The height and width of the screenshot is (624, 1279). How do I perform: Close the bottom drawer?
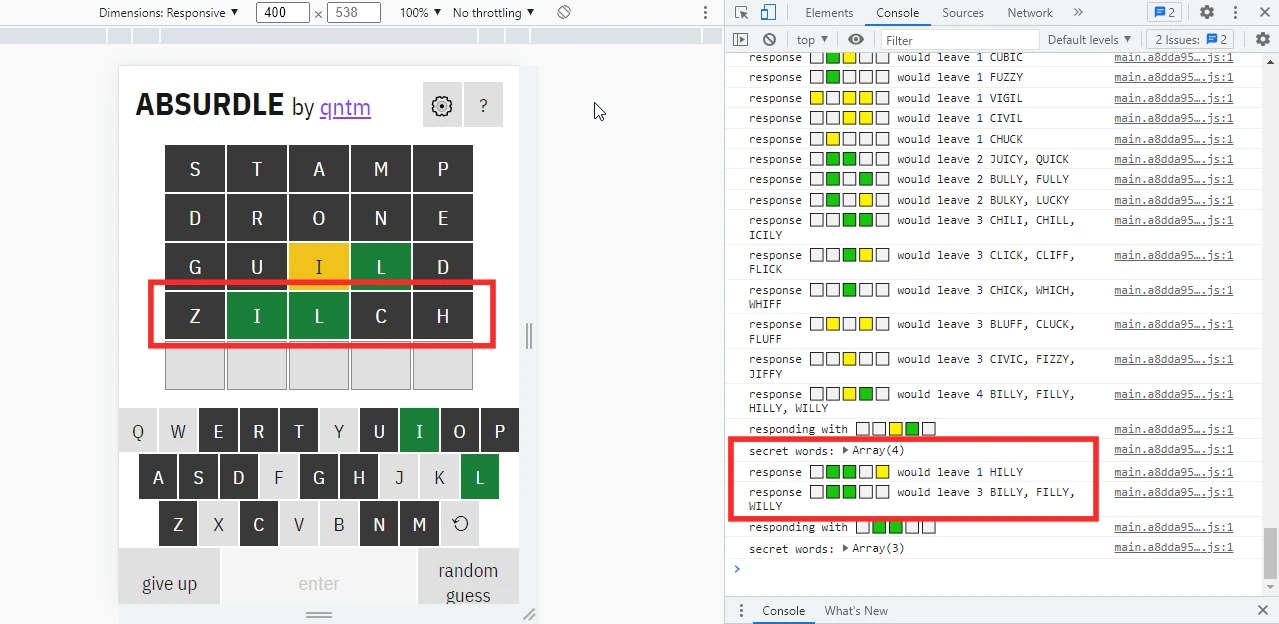pyautogui.click(x=1263, y=611)
